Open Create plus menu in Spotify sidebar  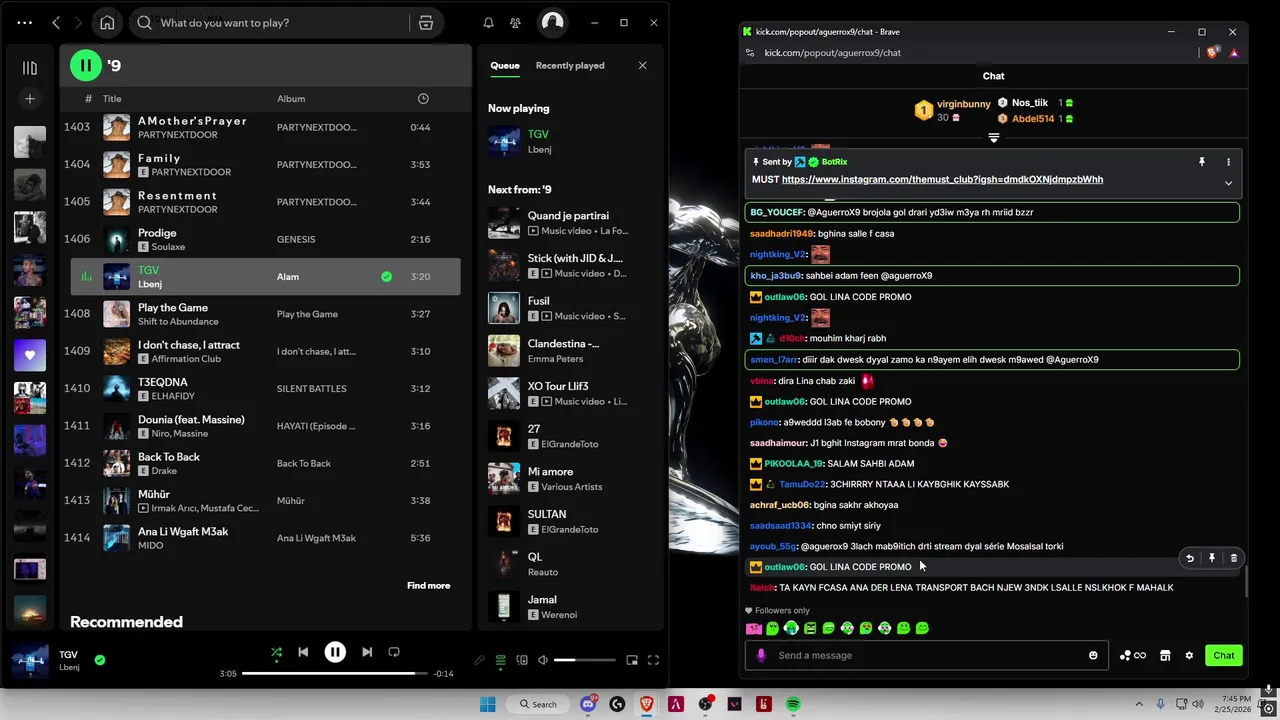(30, 99)
